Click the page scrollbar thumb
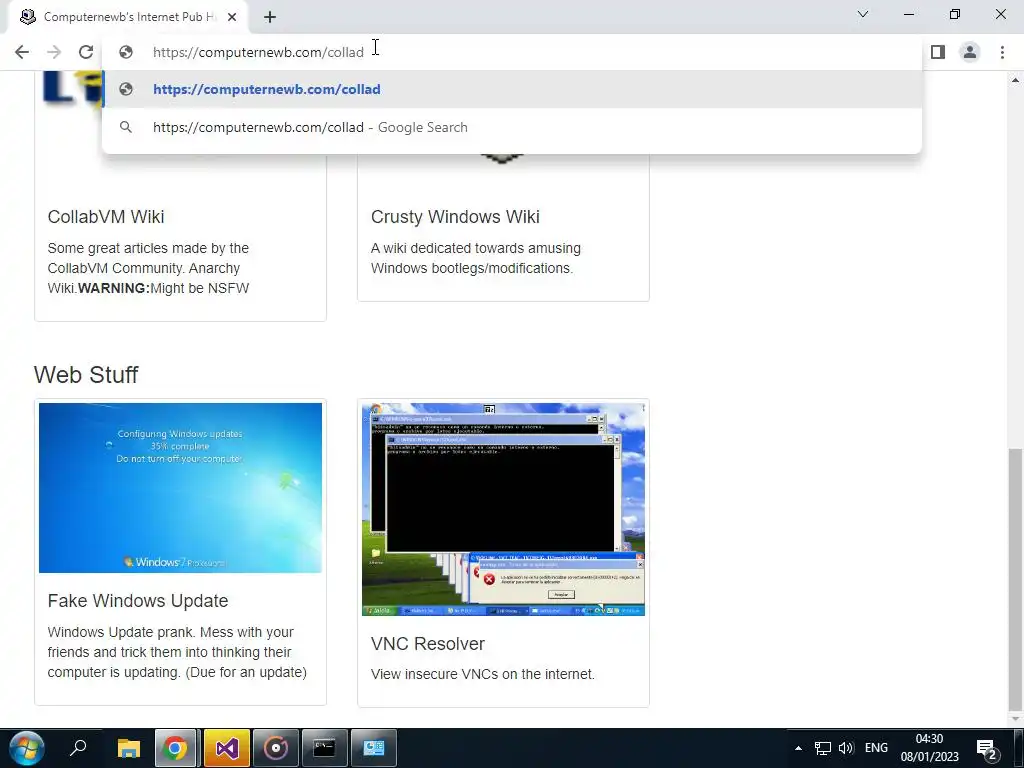 (1015, 579)
